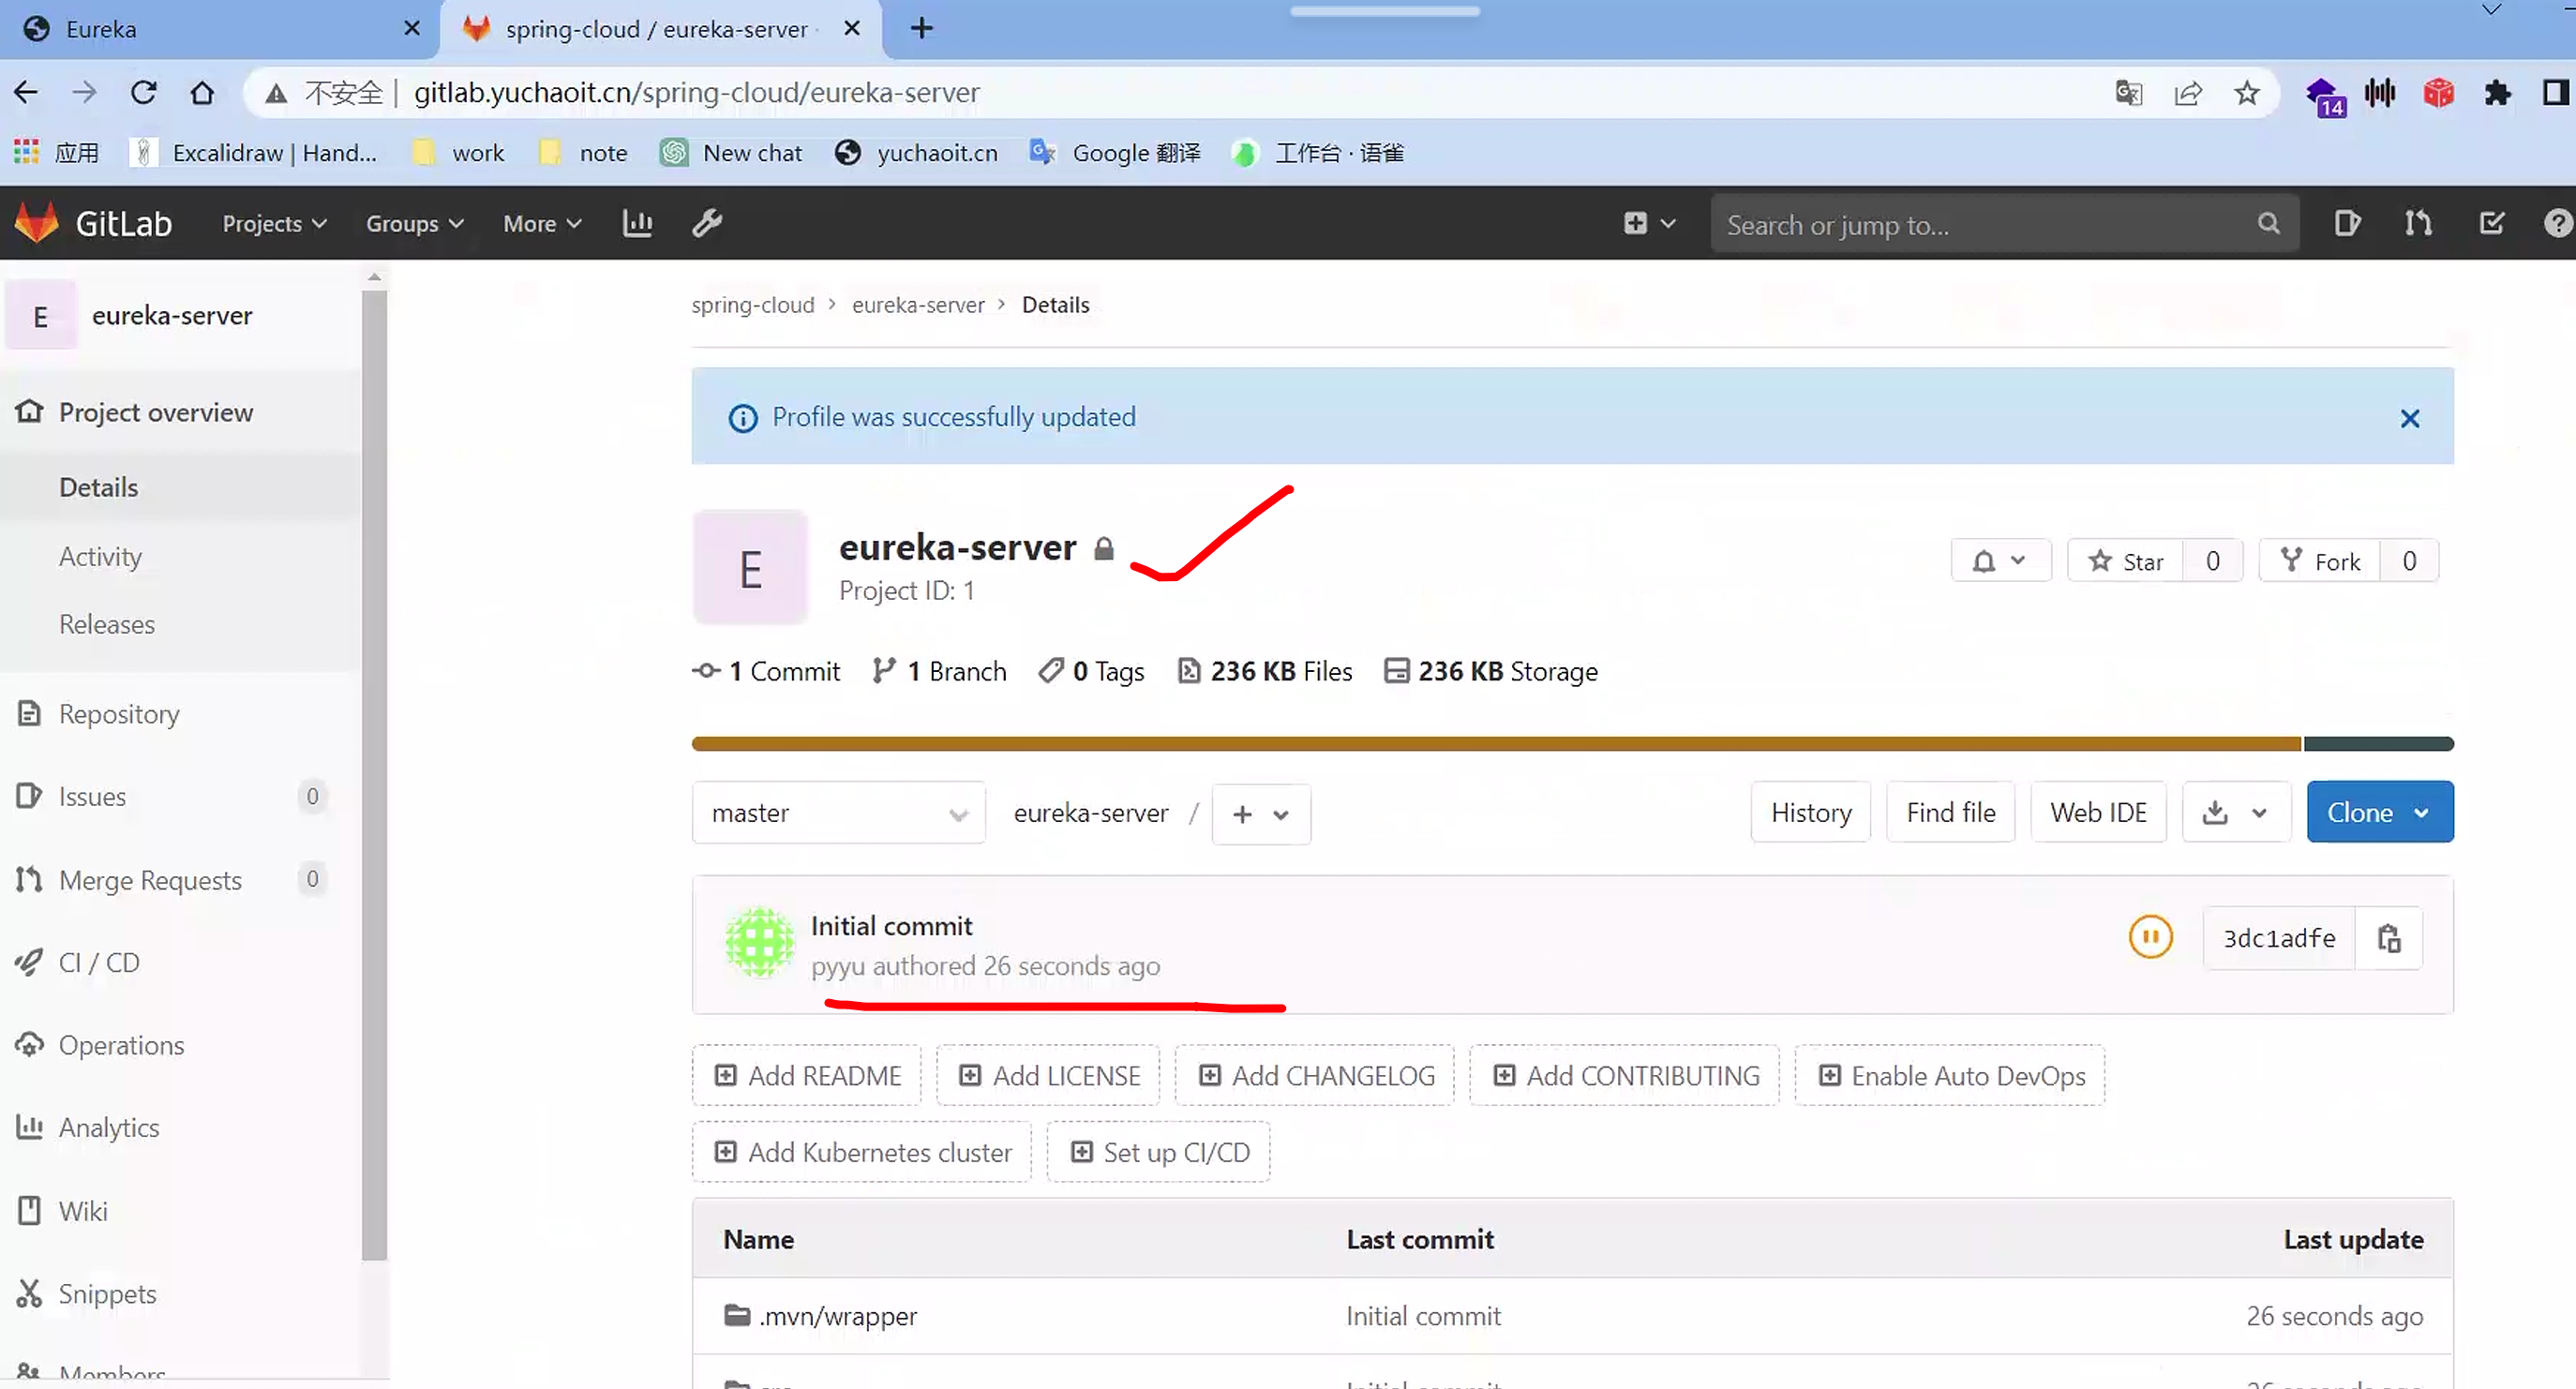Open merge requests icon in top navbar
The height and width of the screenshot is (1389, 2576).
click(x=2419, y=223)
